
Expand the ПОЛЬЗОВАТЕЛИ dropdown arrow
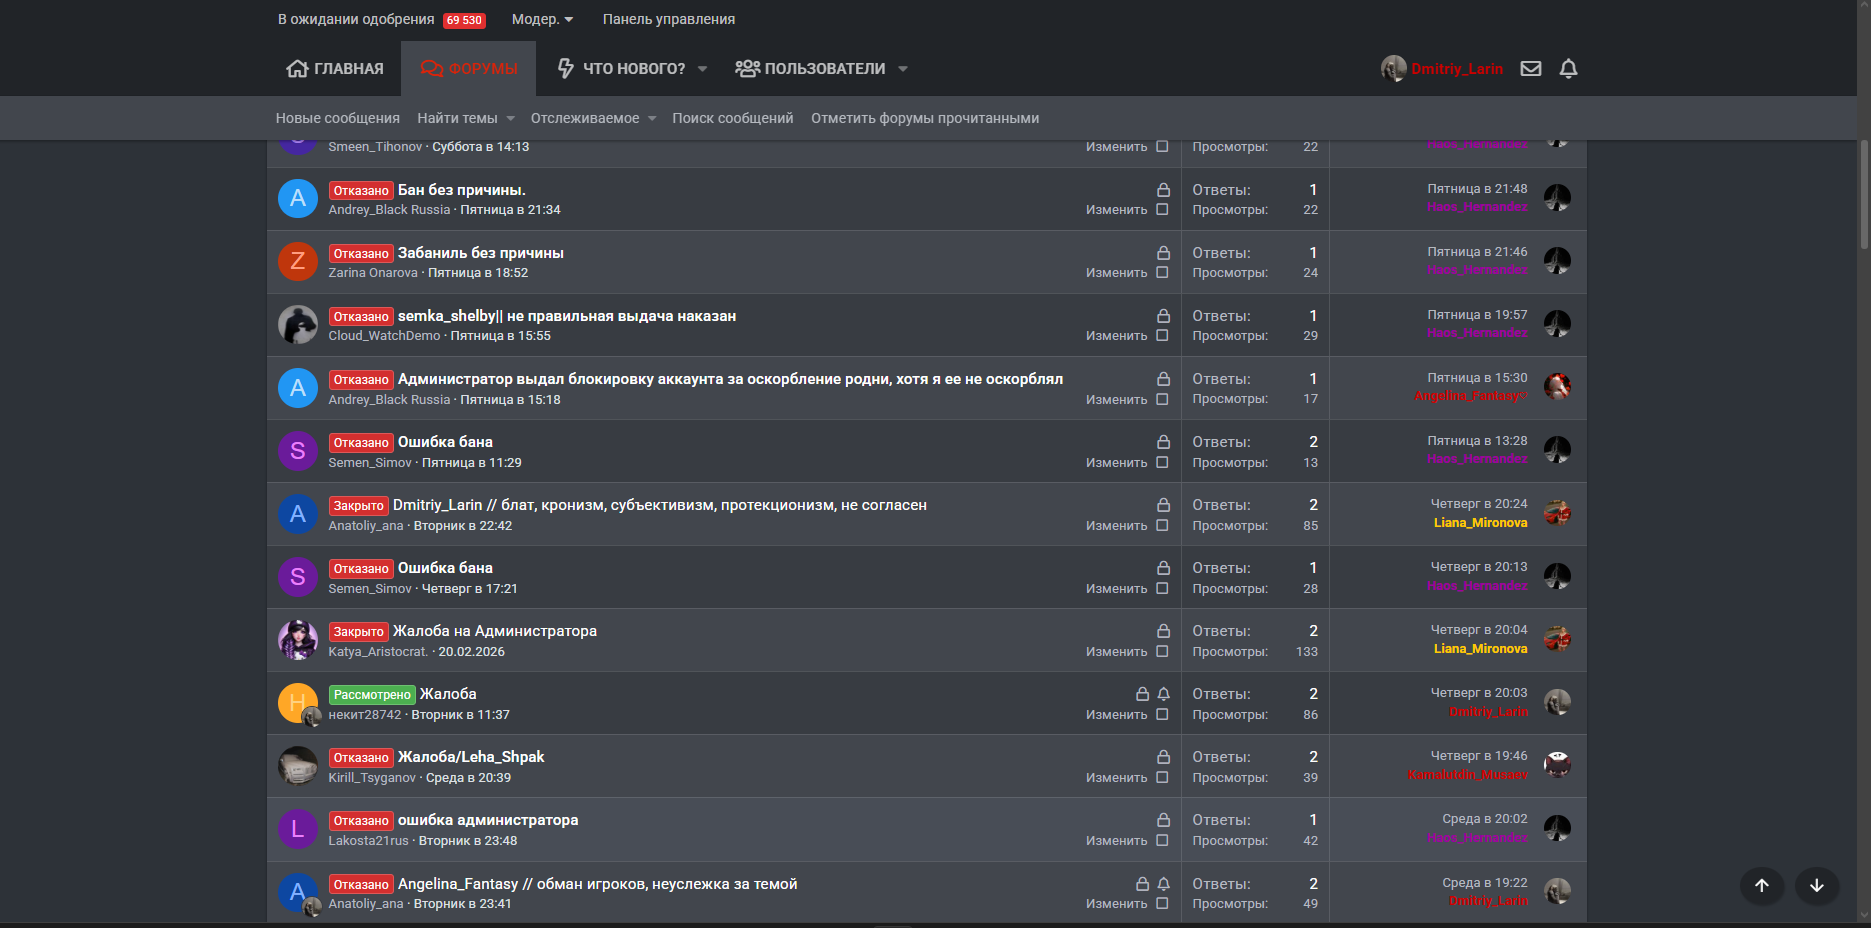(902, 69)
